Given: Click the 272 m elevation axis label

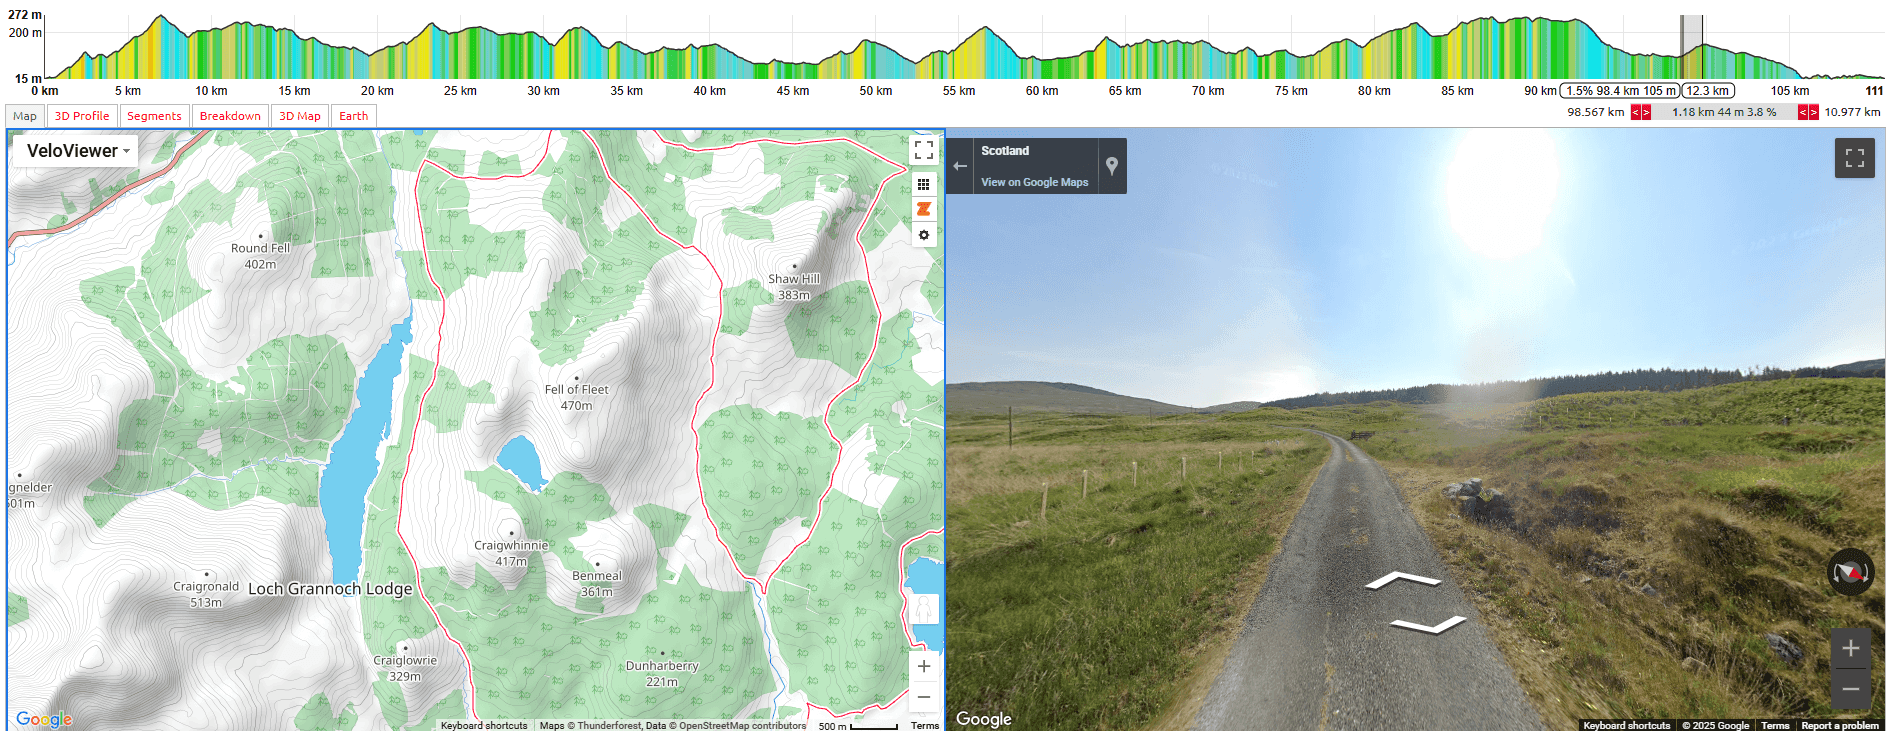Looking at the screenshot, I should pos(25,15).
